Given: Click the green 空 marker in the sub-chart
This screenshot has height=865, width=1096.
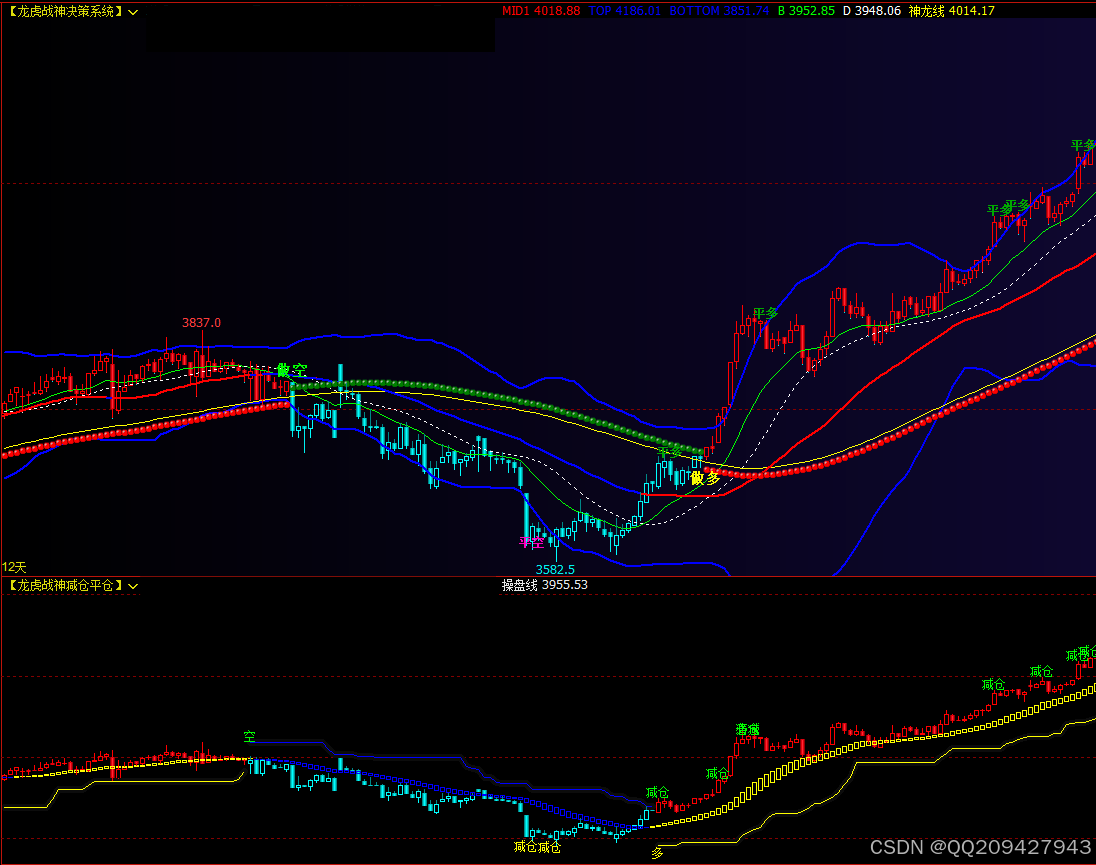Looking at the screenshot, I should click(250, 736).
